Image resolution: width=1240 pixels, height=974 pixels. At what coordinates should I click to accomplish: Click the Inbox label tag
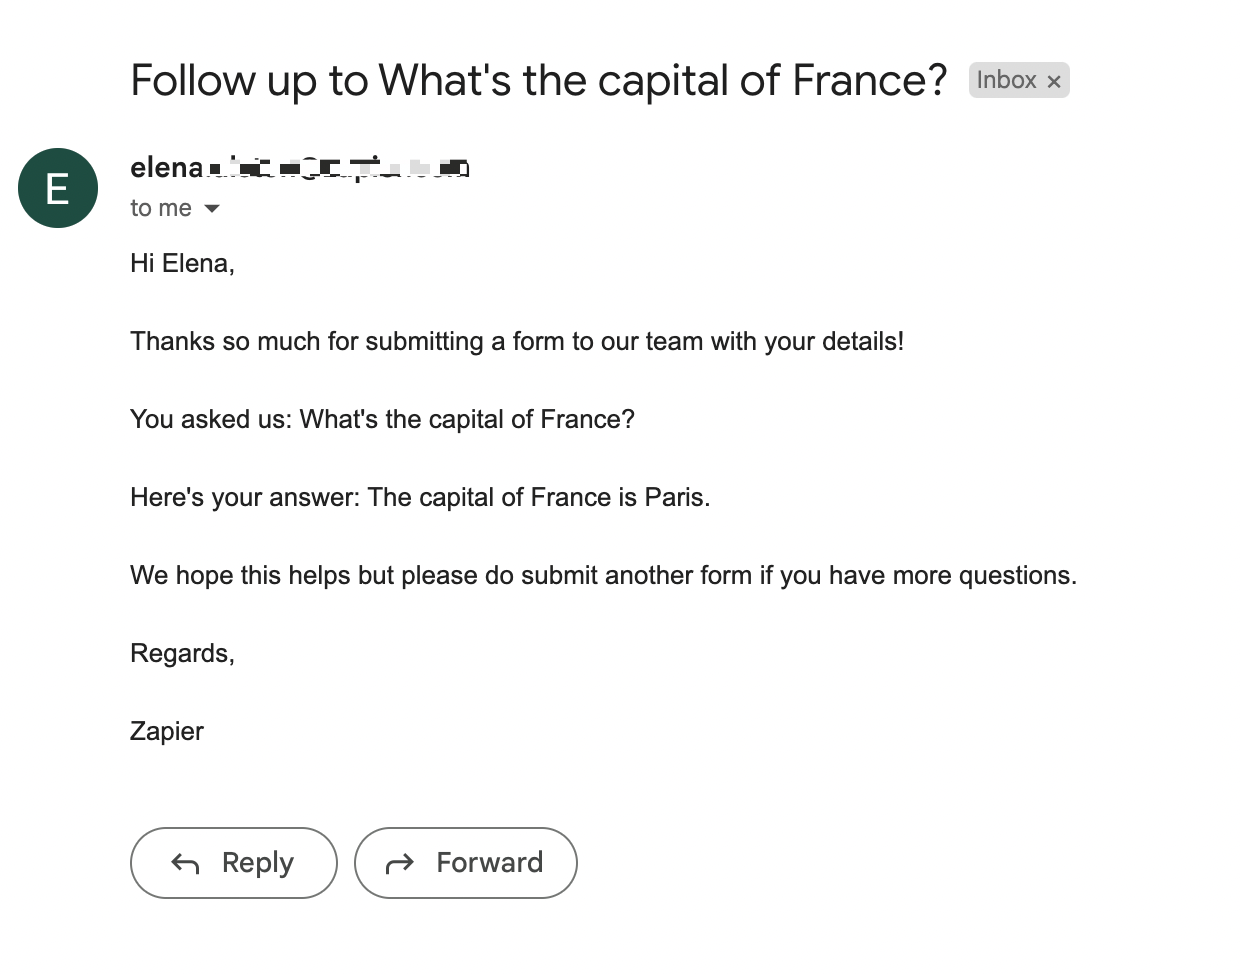[x=1006, y=80]
